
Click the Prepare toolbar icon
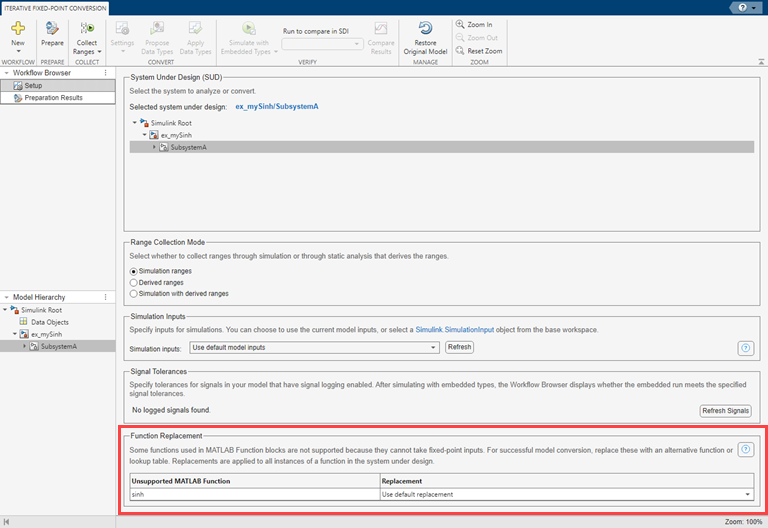click(52, 28)
